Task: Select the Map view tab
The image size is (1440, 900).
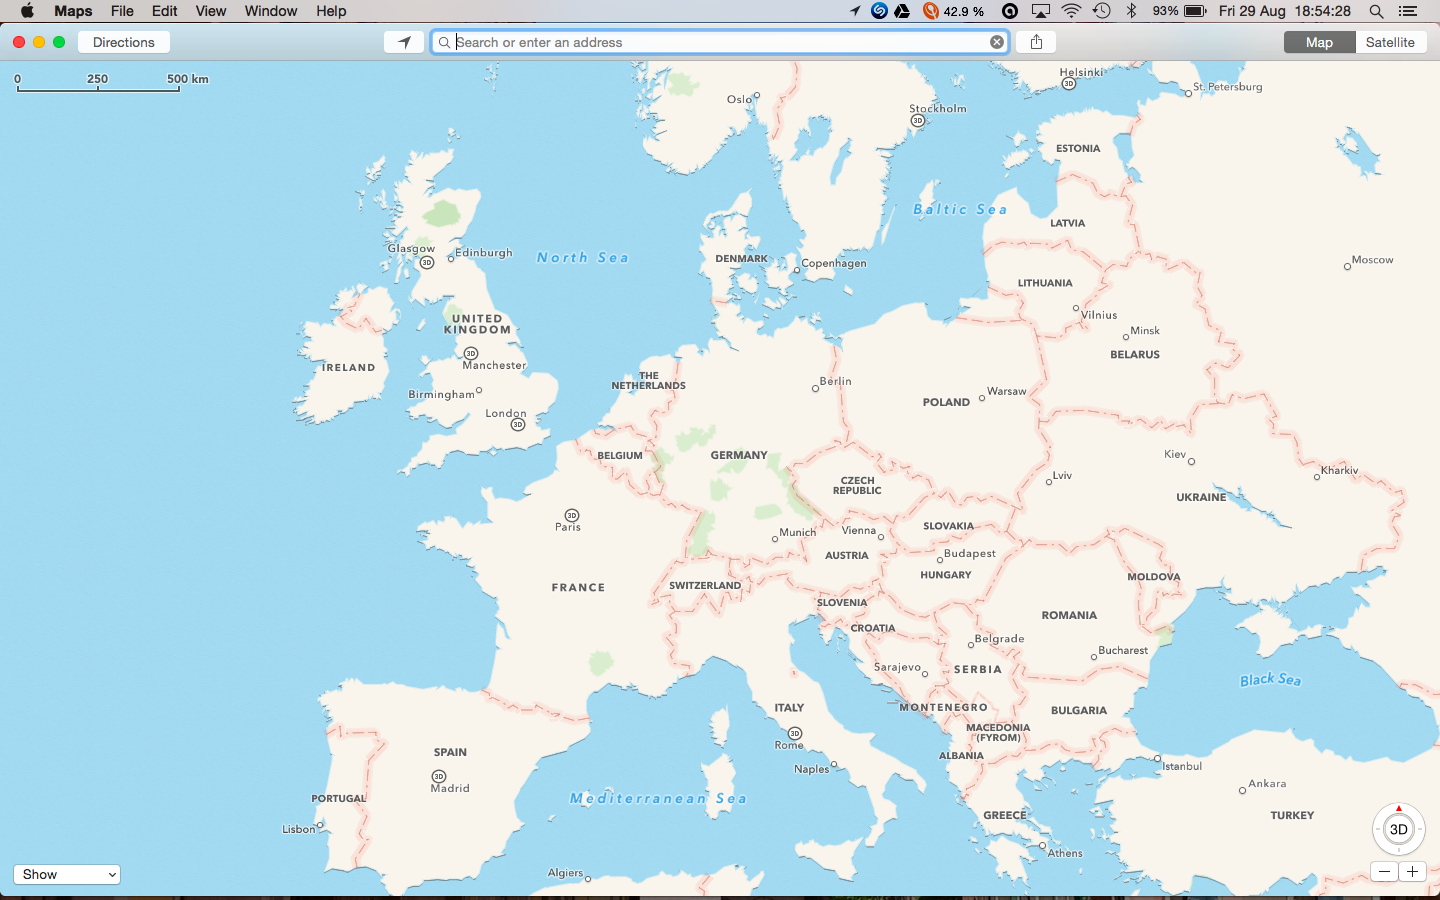Action: click(1319, 42)
